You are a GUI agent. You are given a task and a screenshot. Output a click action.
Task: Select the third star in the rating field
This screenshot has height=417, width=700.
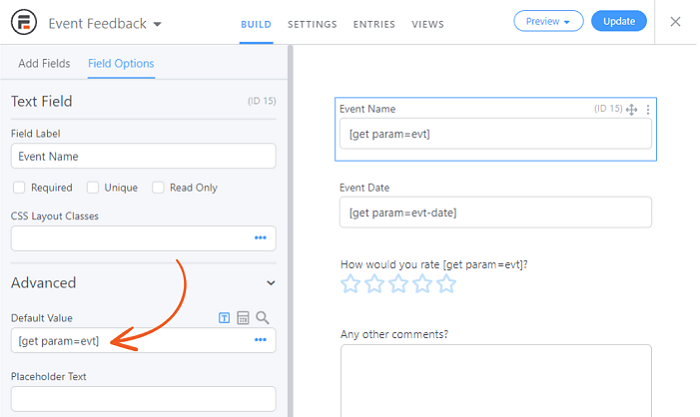click(398, 284)
